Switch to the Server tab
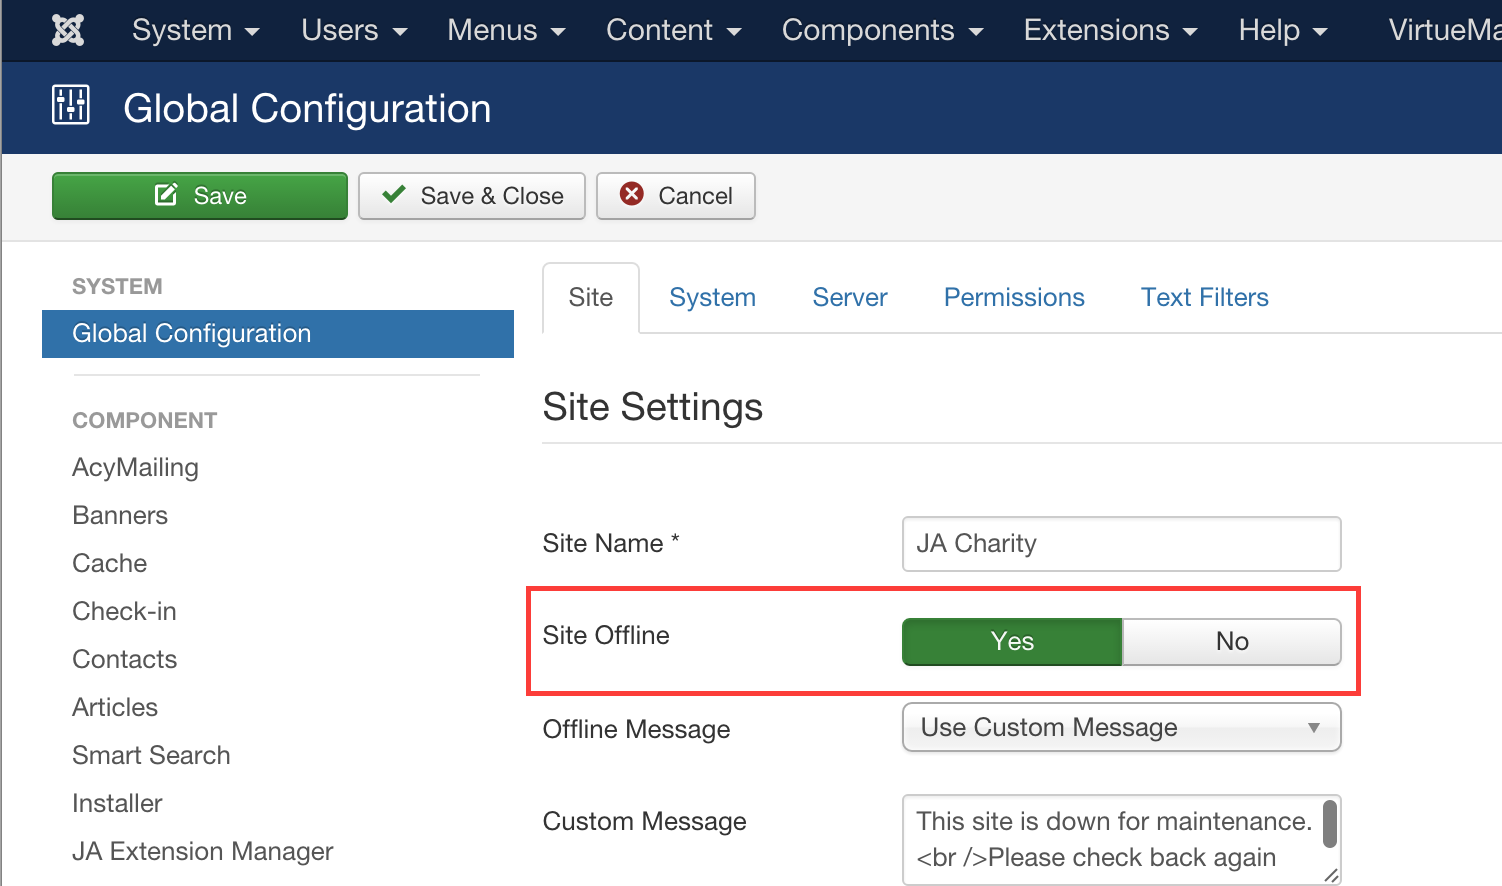Image resolution: width=1502 pixels, height=886 pixels. [x=850, y=297]
